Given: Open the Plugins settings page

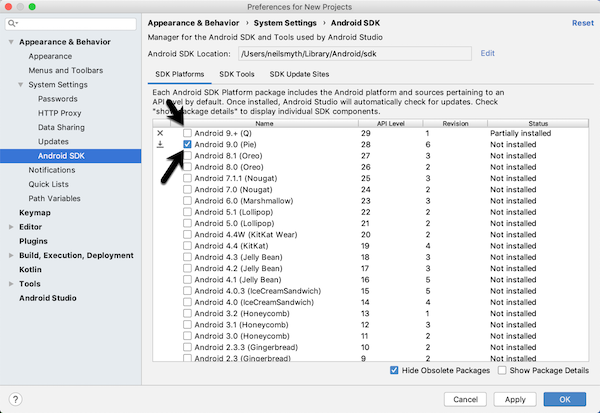Looking at the screenshot, I should tap(33, 241).
